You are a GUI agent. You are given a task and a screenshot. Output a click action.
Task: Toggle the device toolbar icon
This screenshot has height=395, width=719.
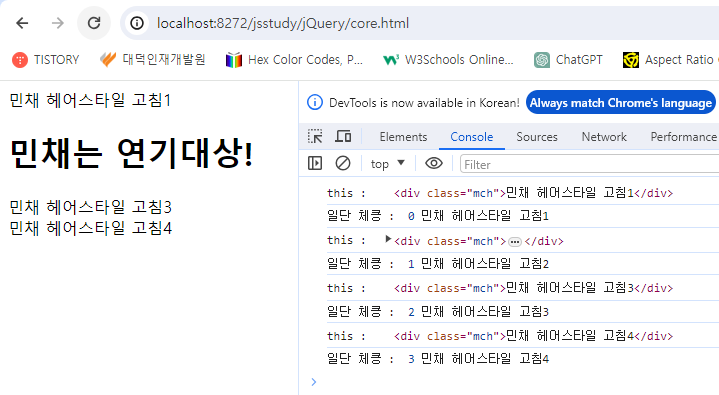[x=343, y=136]
